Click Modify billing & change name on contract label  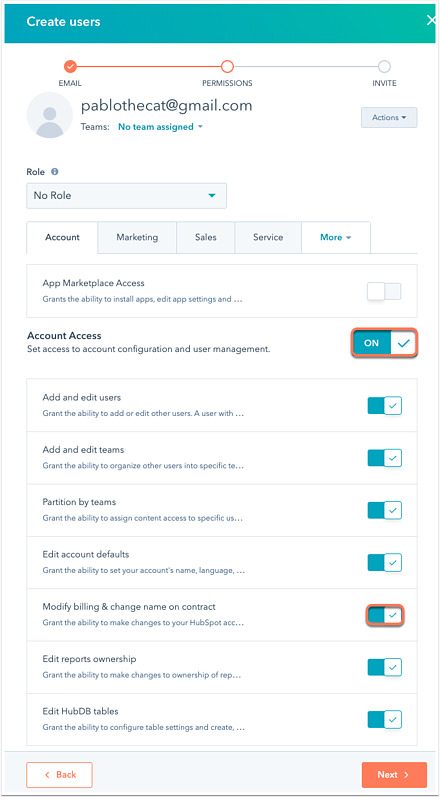pyautogui.click(x=129, y=607)
